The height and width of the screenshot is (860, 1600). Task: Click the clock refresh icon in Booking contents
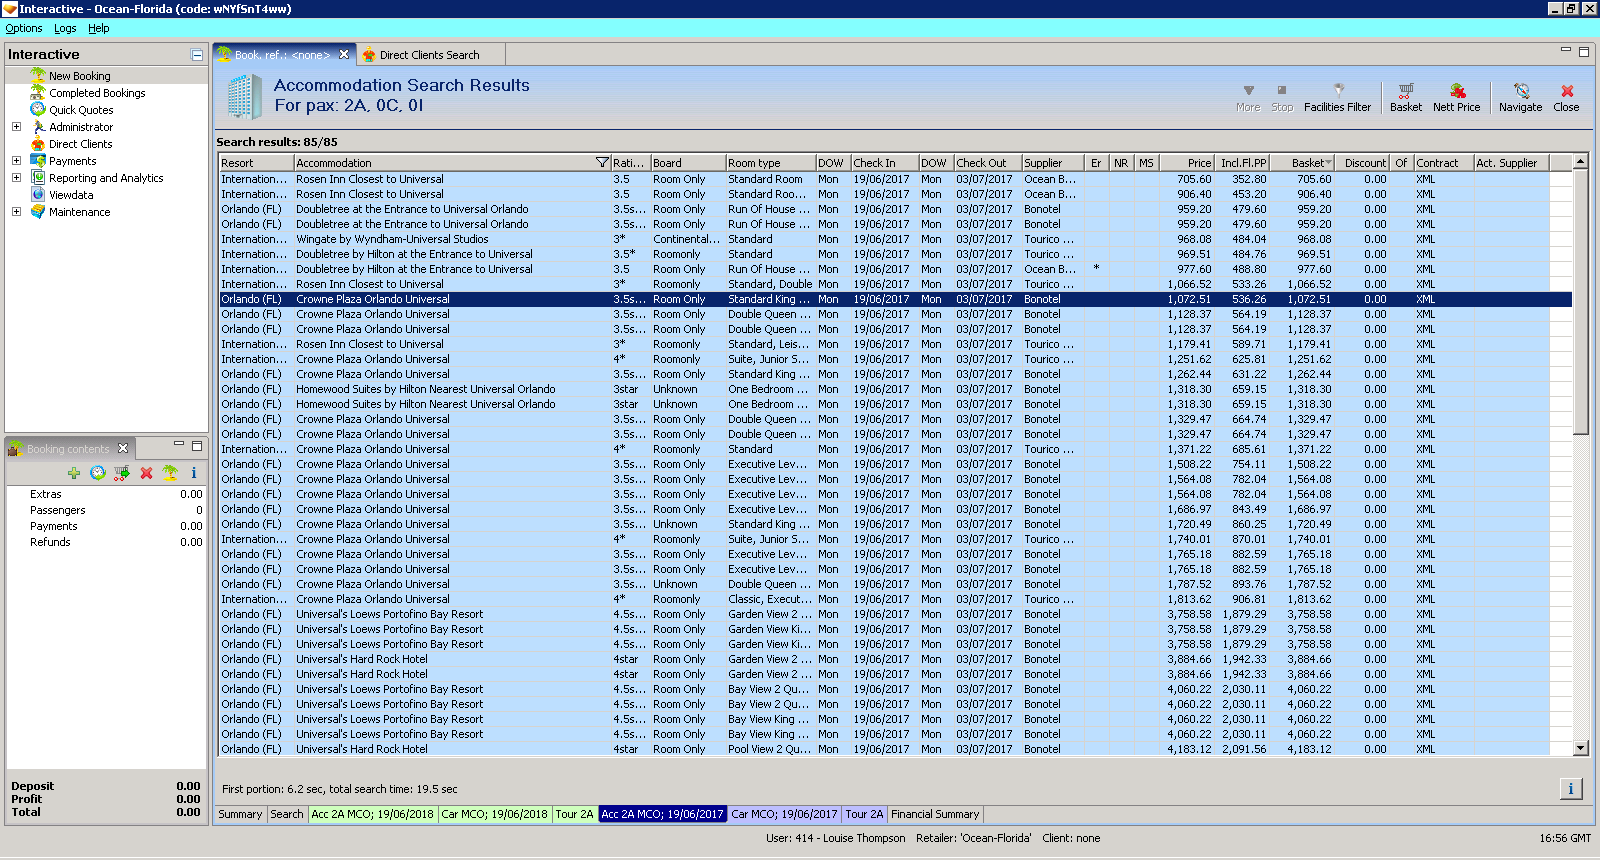[97, 473]
